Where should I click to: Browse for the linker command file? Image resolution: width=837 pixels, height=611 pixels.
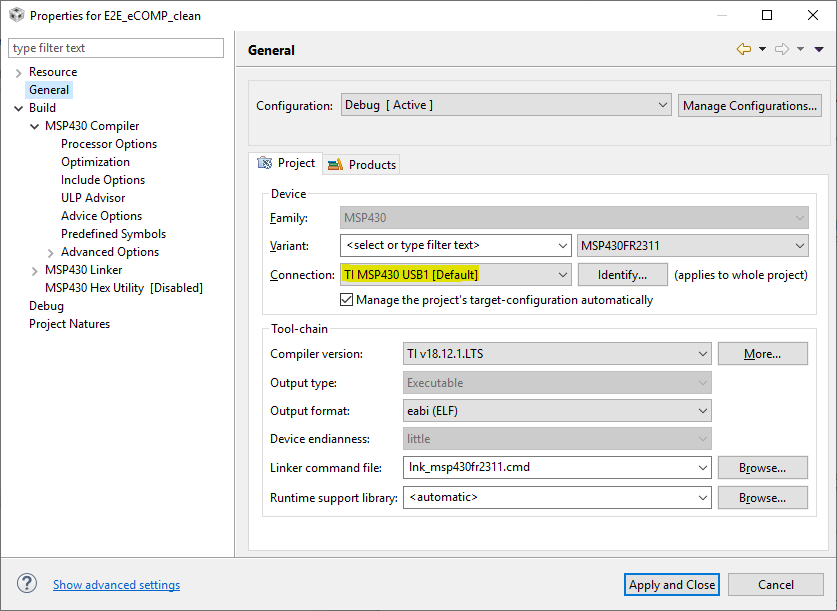click(x=762, y=467)
